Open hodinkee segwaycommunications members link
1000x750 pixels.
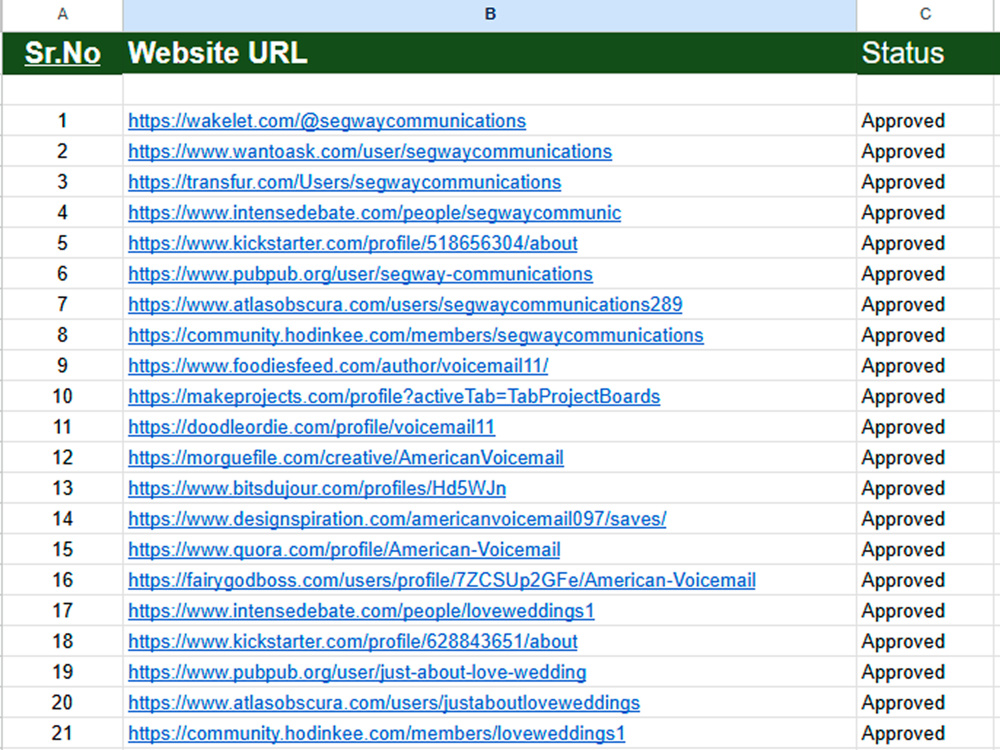coord(416,335)
